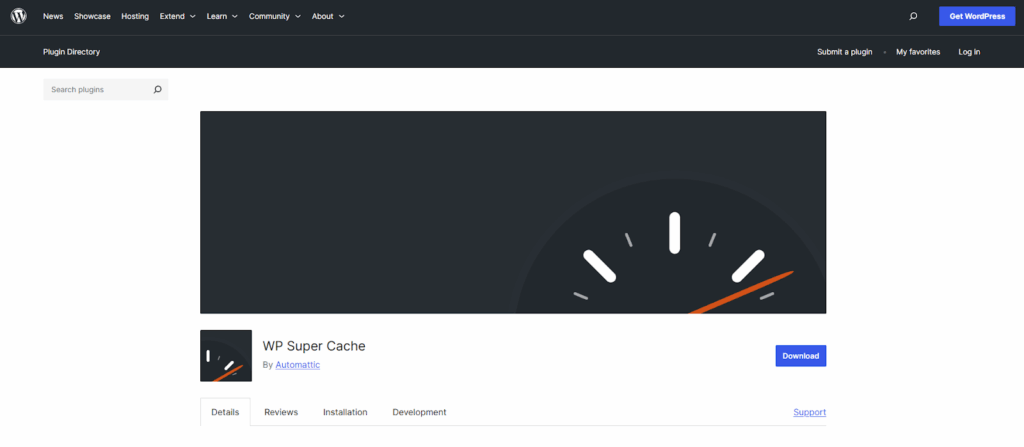Click the blue Download button
1024x447 pixels.
point(801,356)
